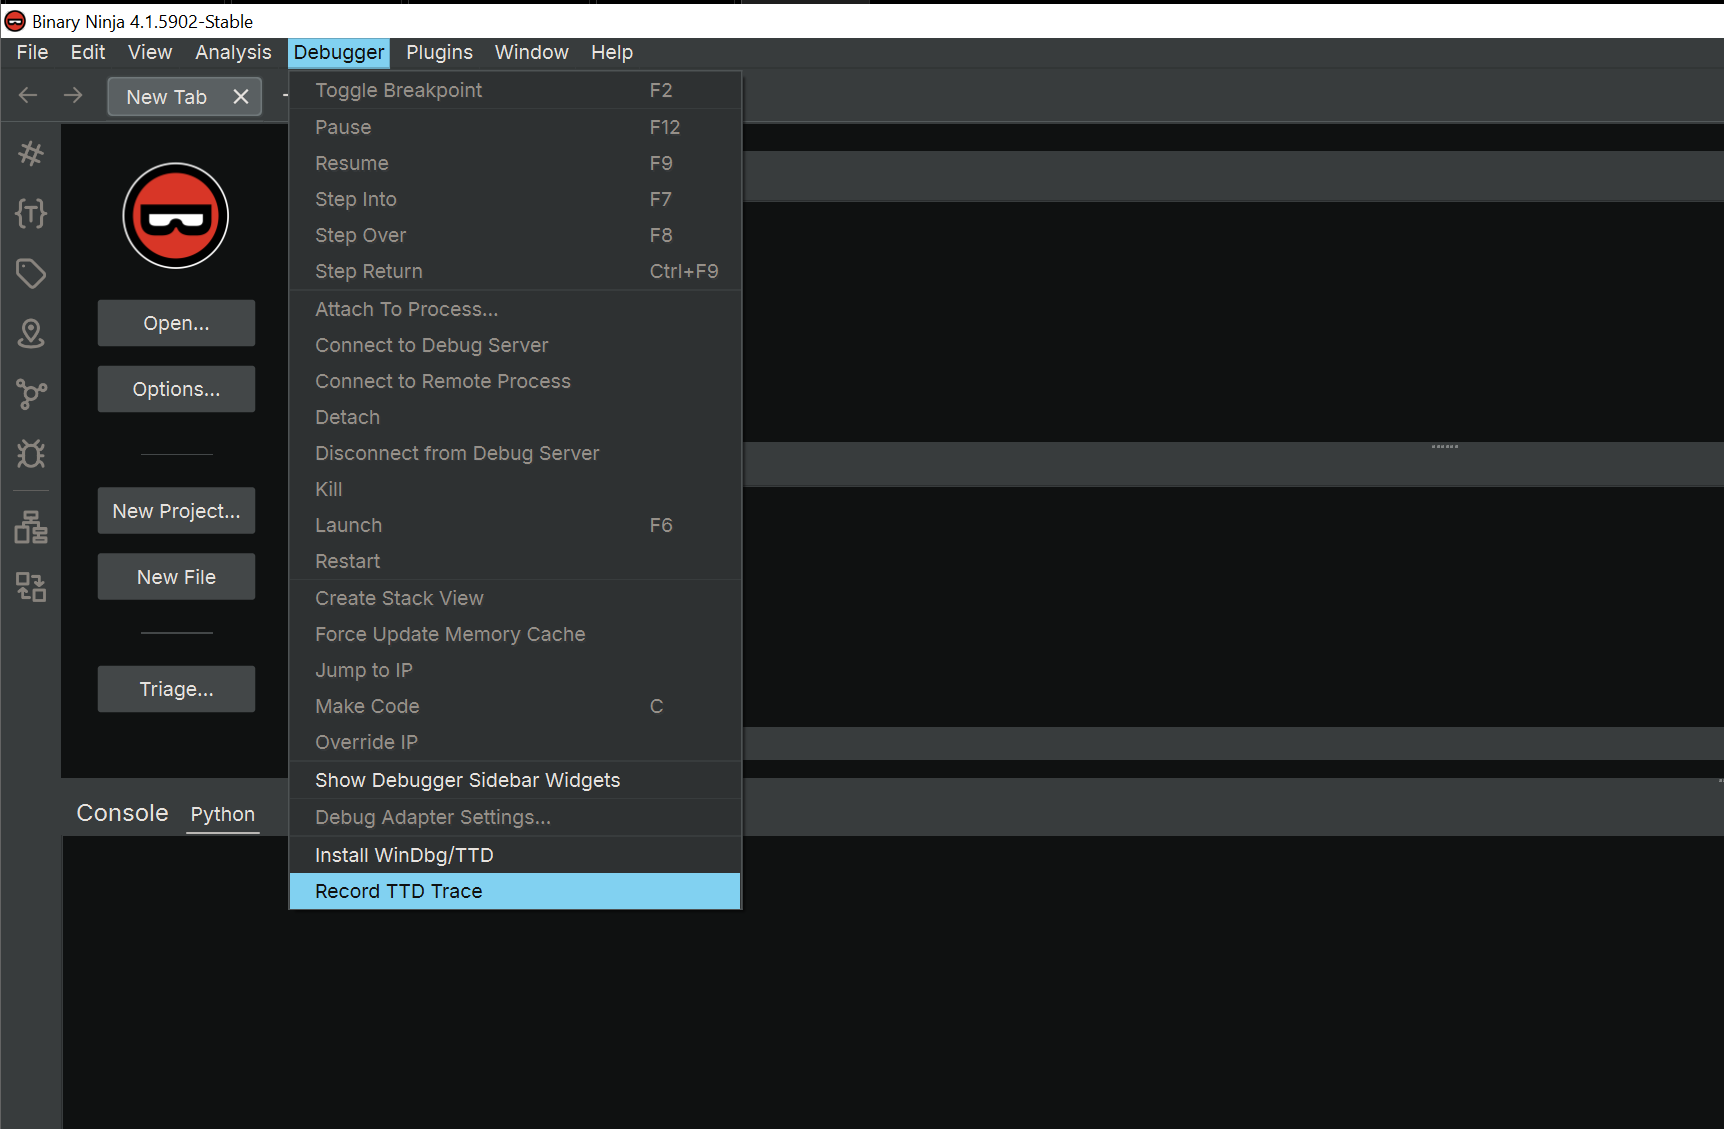This screenshot has width=1724, height=1129.
Task: Choose Install WinDbg/TTD
Action: click(x=515, y=855)
